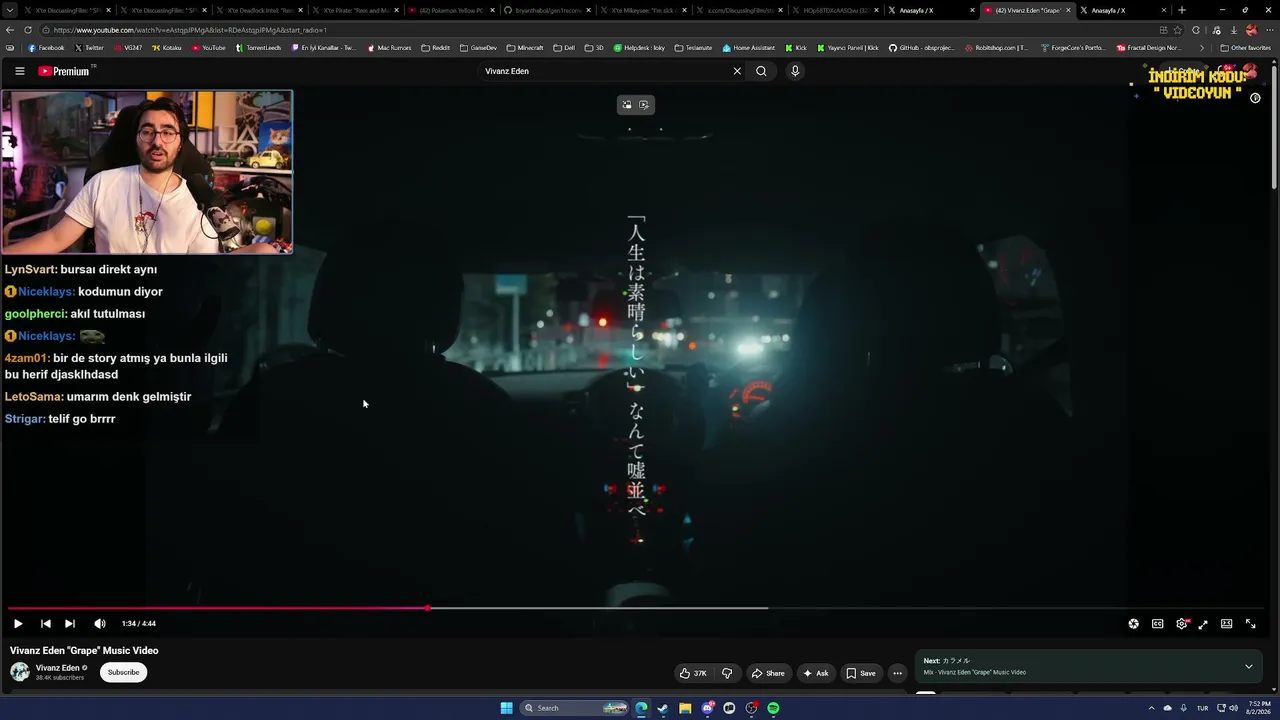This screenshot has height=720, width=1280.
Task: Go to YouTube Premium home logo
Action: tap(66, 71)
